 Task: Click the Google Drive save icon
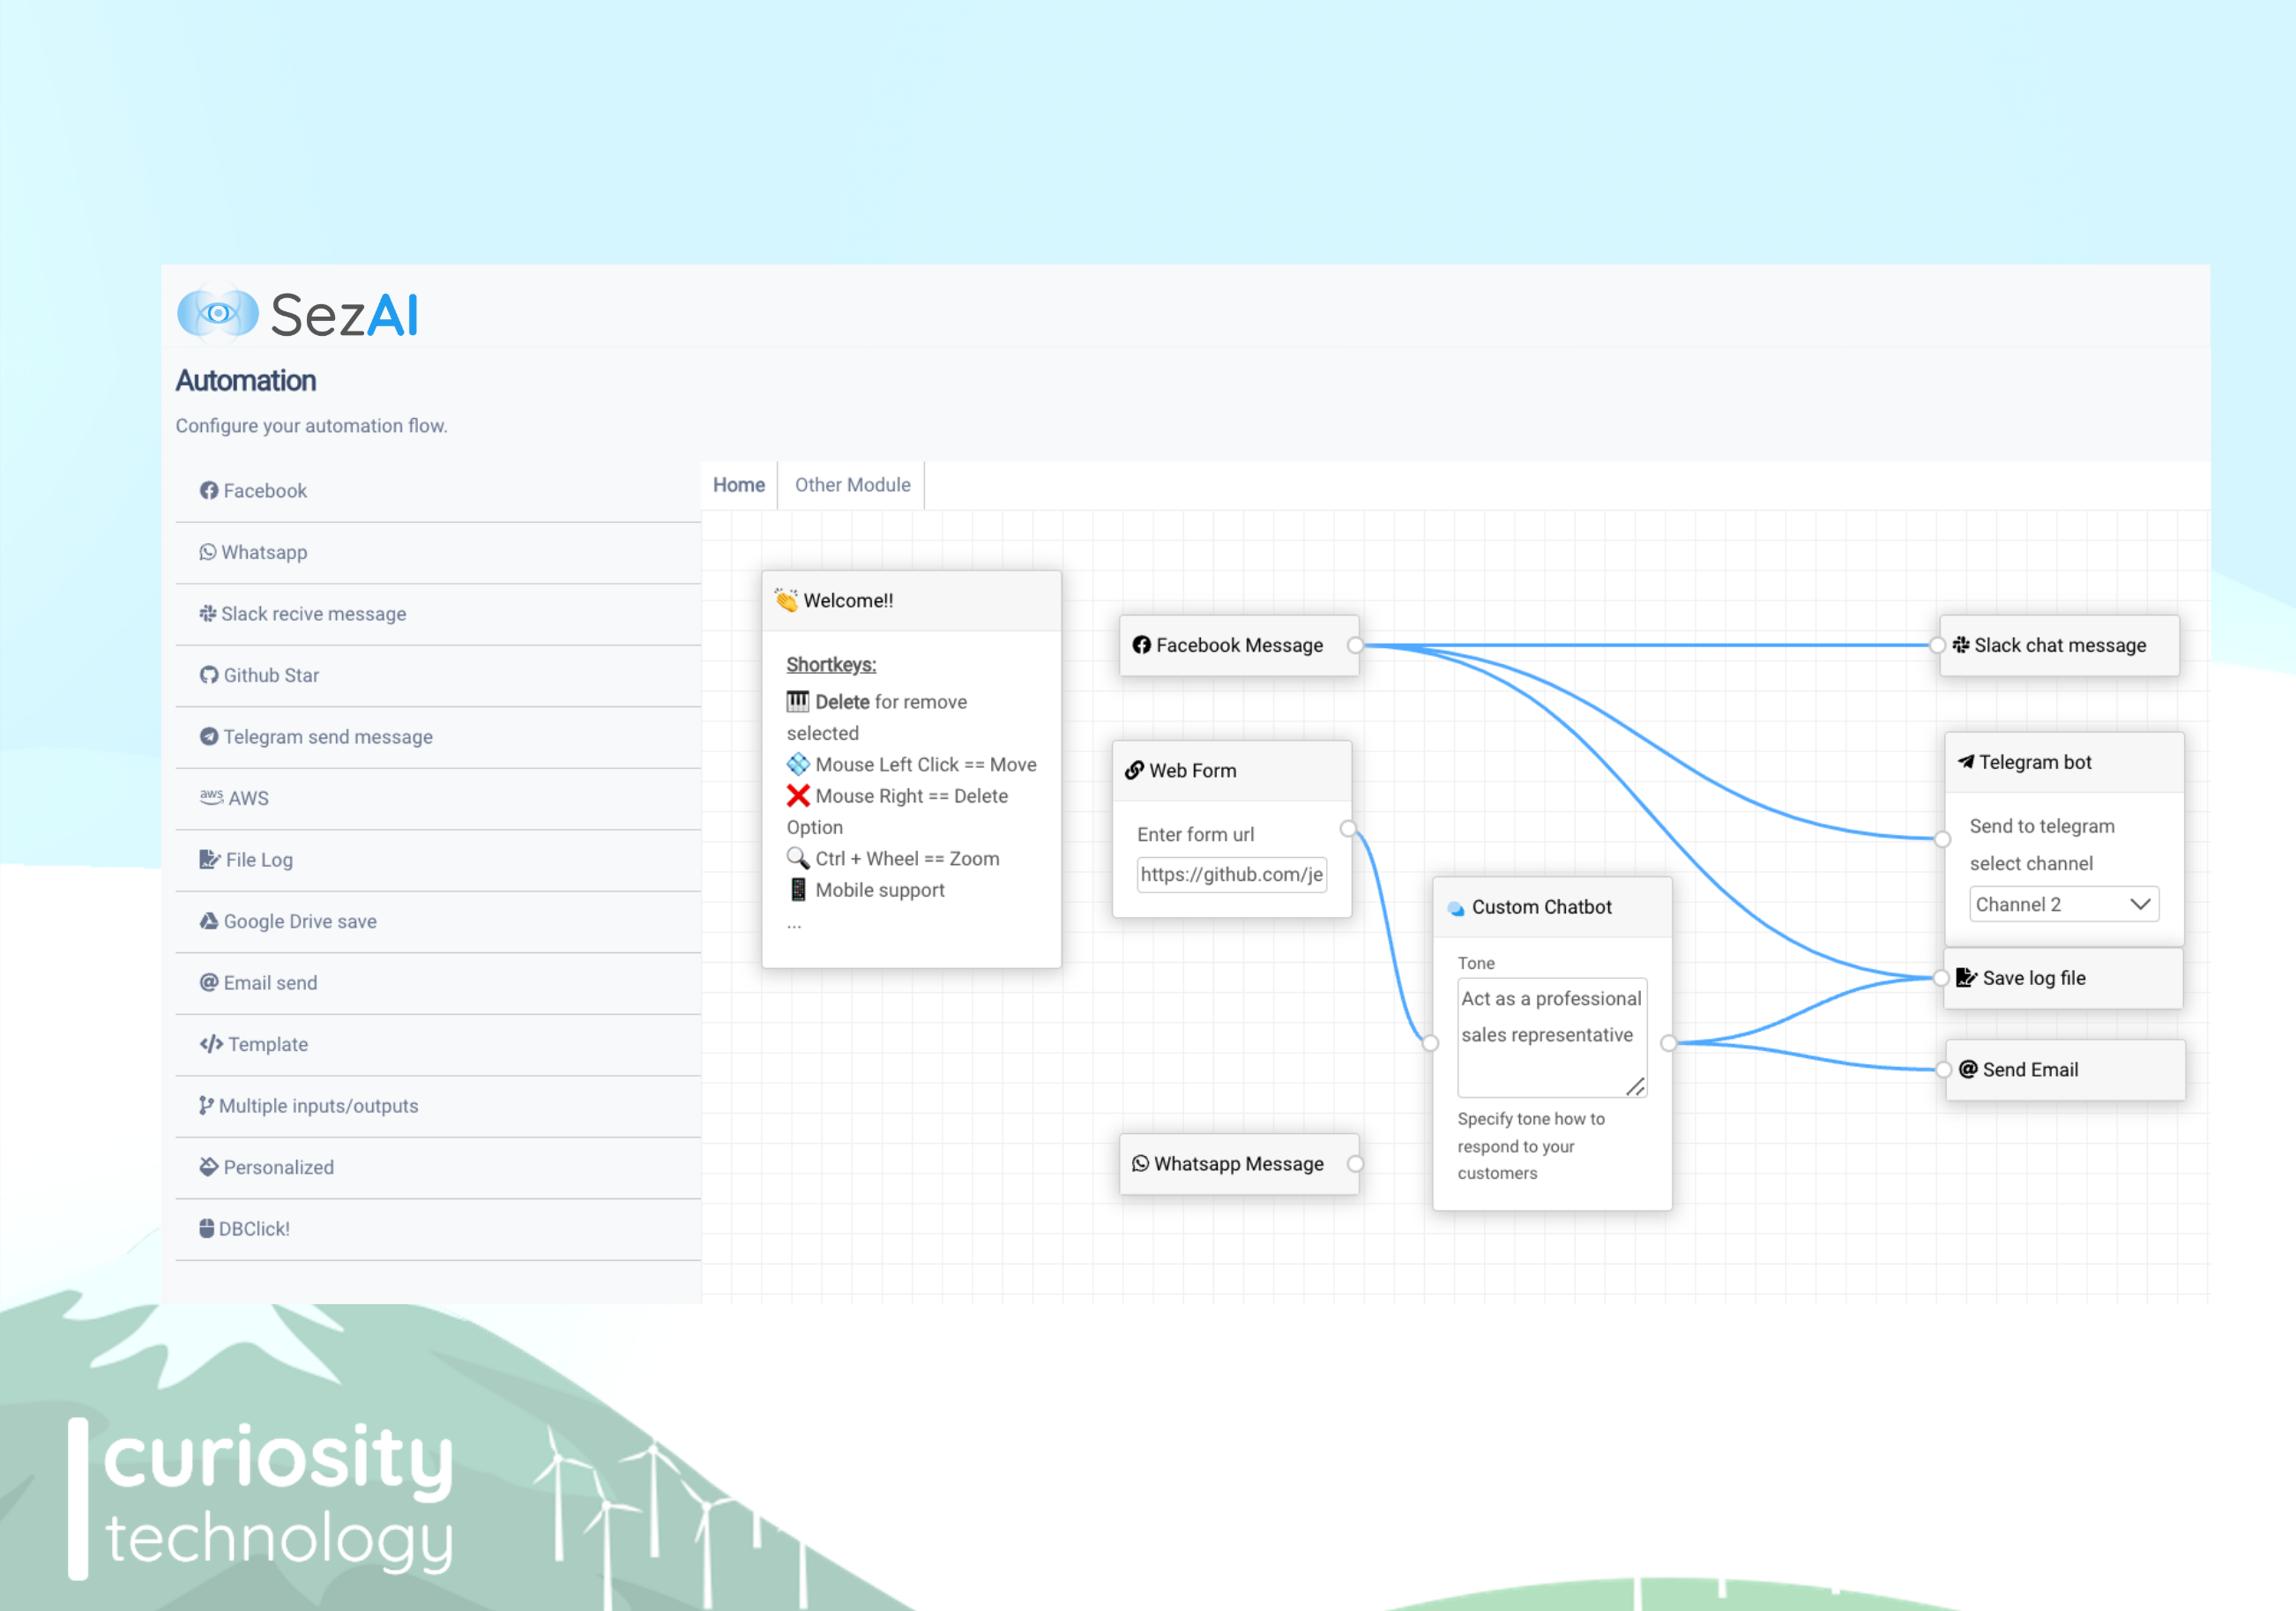pyautogui.click(x=208, y=921)
